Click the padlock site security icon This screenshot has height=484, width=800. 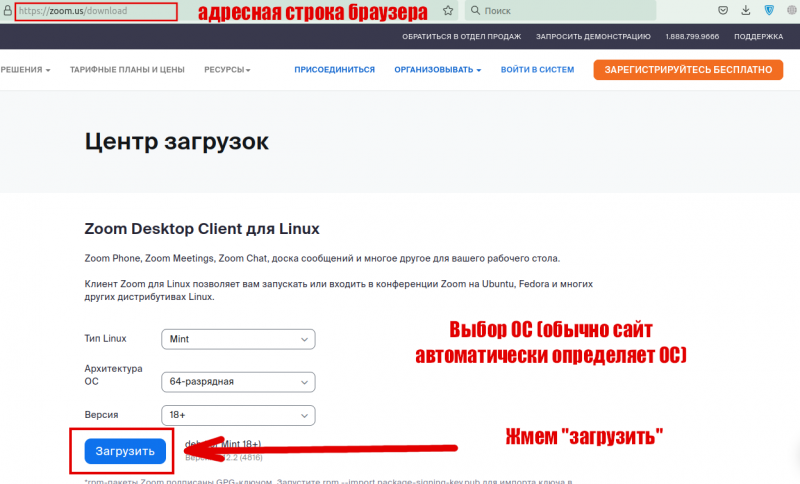click(x=7, y=11)
